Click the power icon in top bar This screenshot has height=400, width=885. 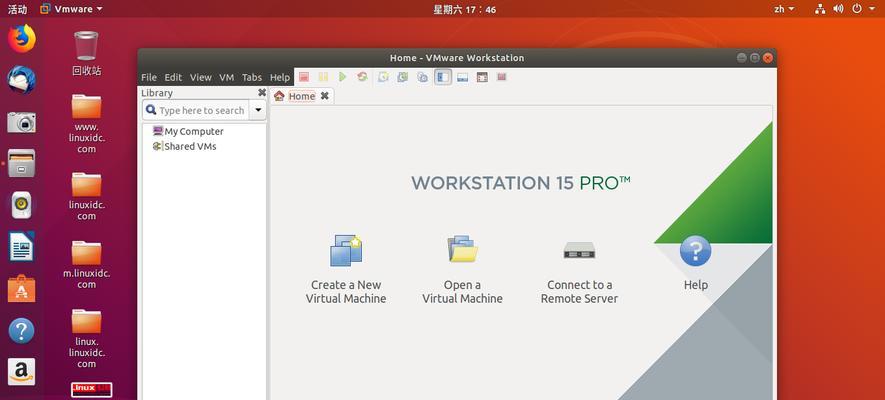(857, 9)
